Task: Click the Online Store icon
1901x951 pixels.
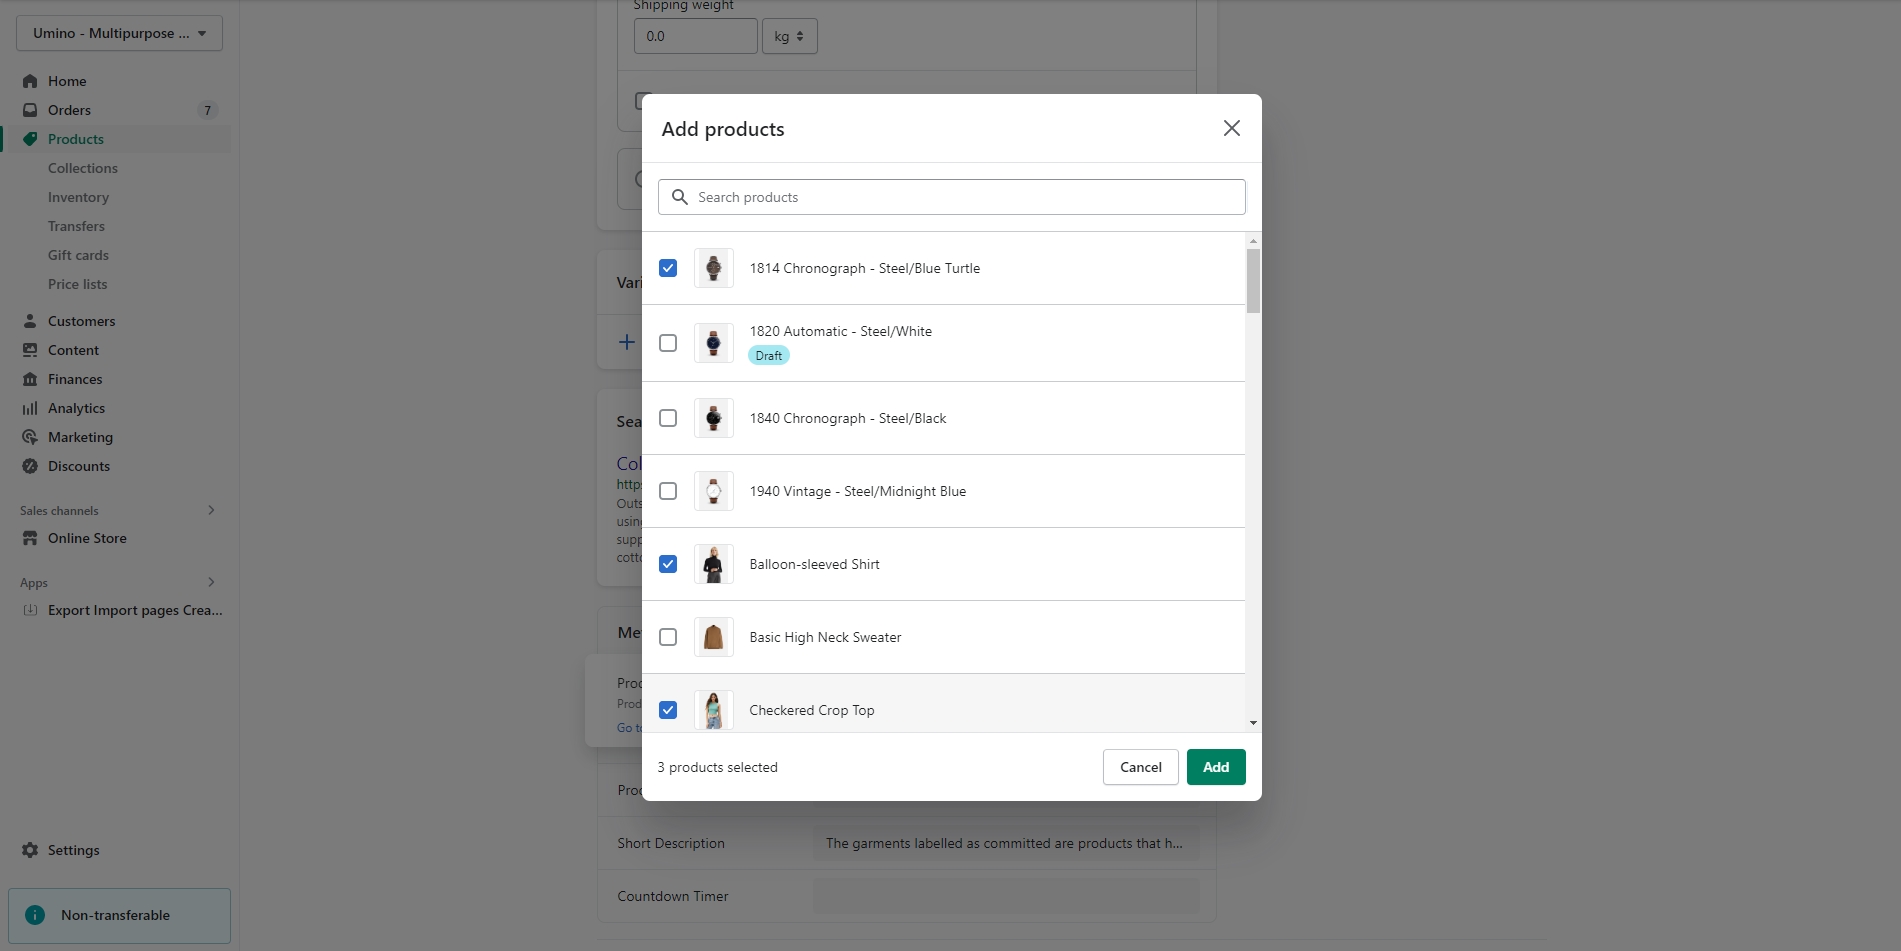Action: [x=30, y=538]
